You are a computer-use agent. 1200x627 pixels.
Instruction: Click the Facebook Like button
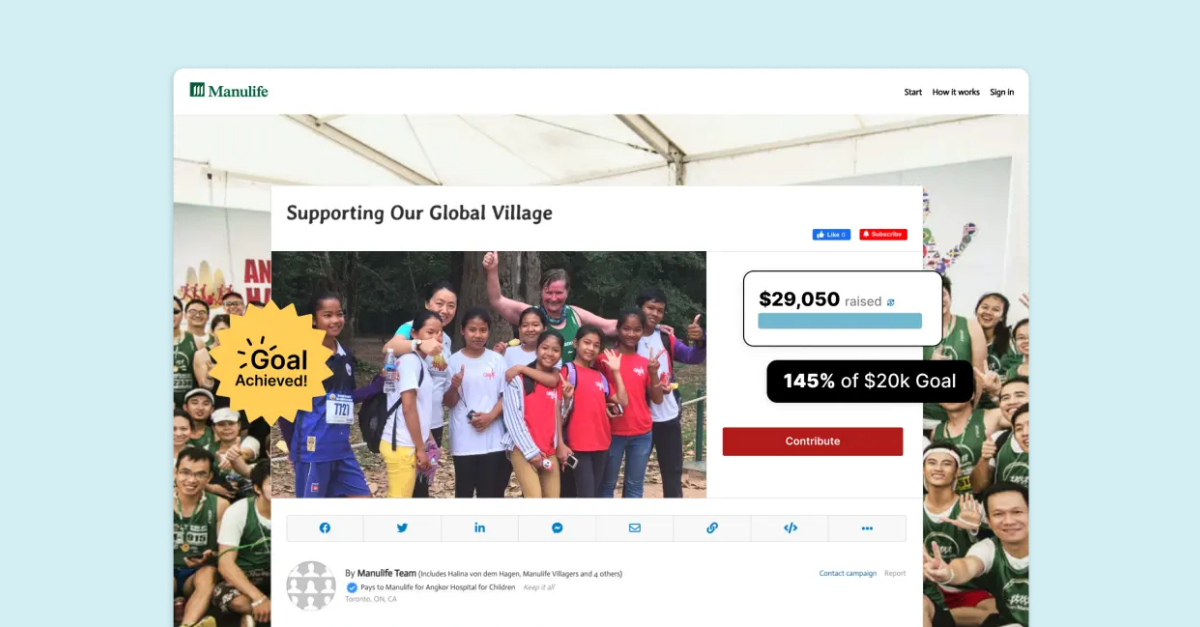(831, 234)
